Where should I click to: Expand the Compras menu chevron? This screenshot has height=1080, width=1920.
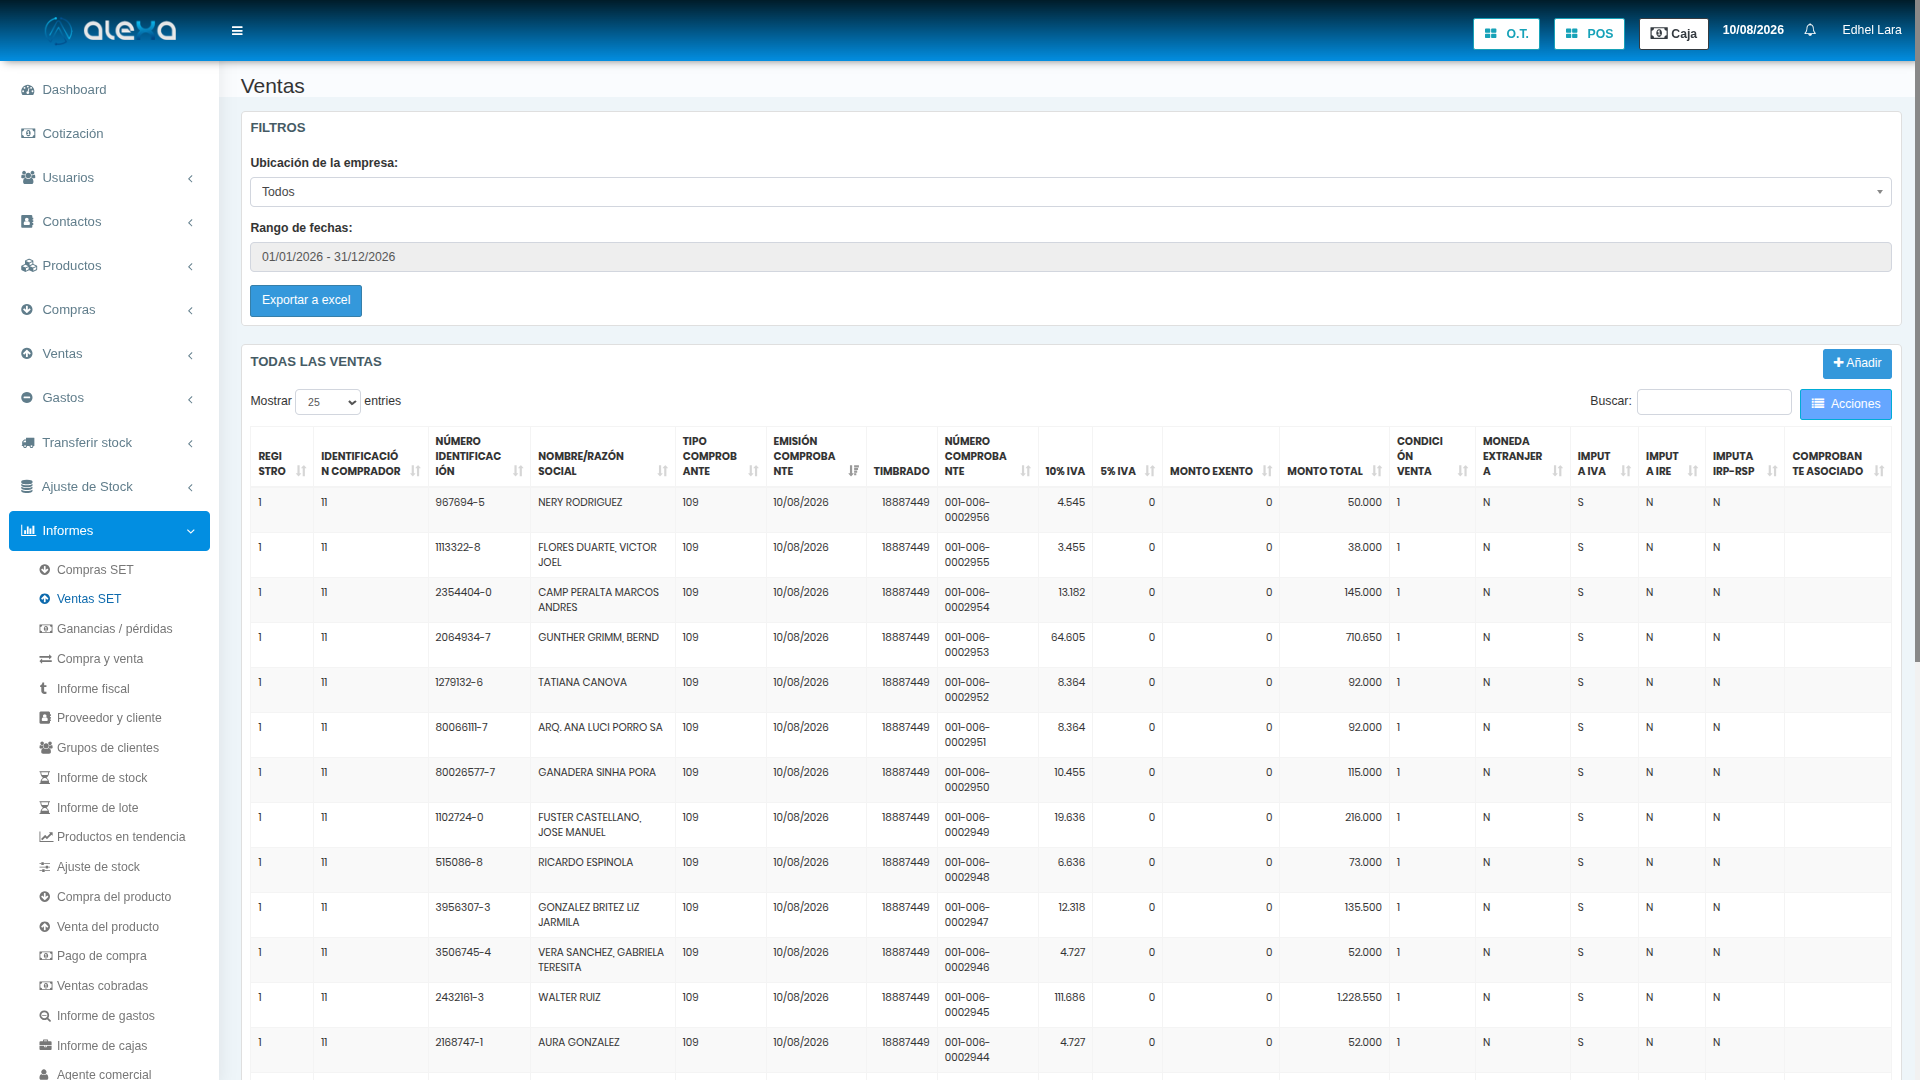coord(190,311)
